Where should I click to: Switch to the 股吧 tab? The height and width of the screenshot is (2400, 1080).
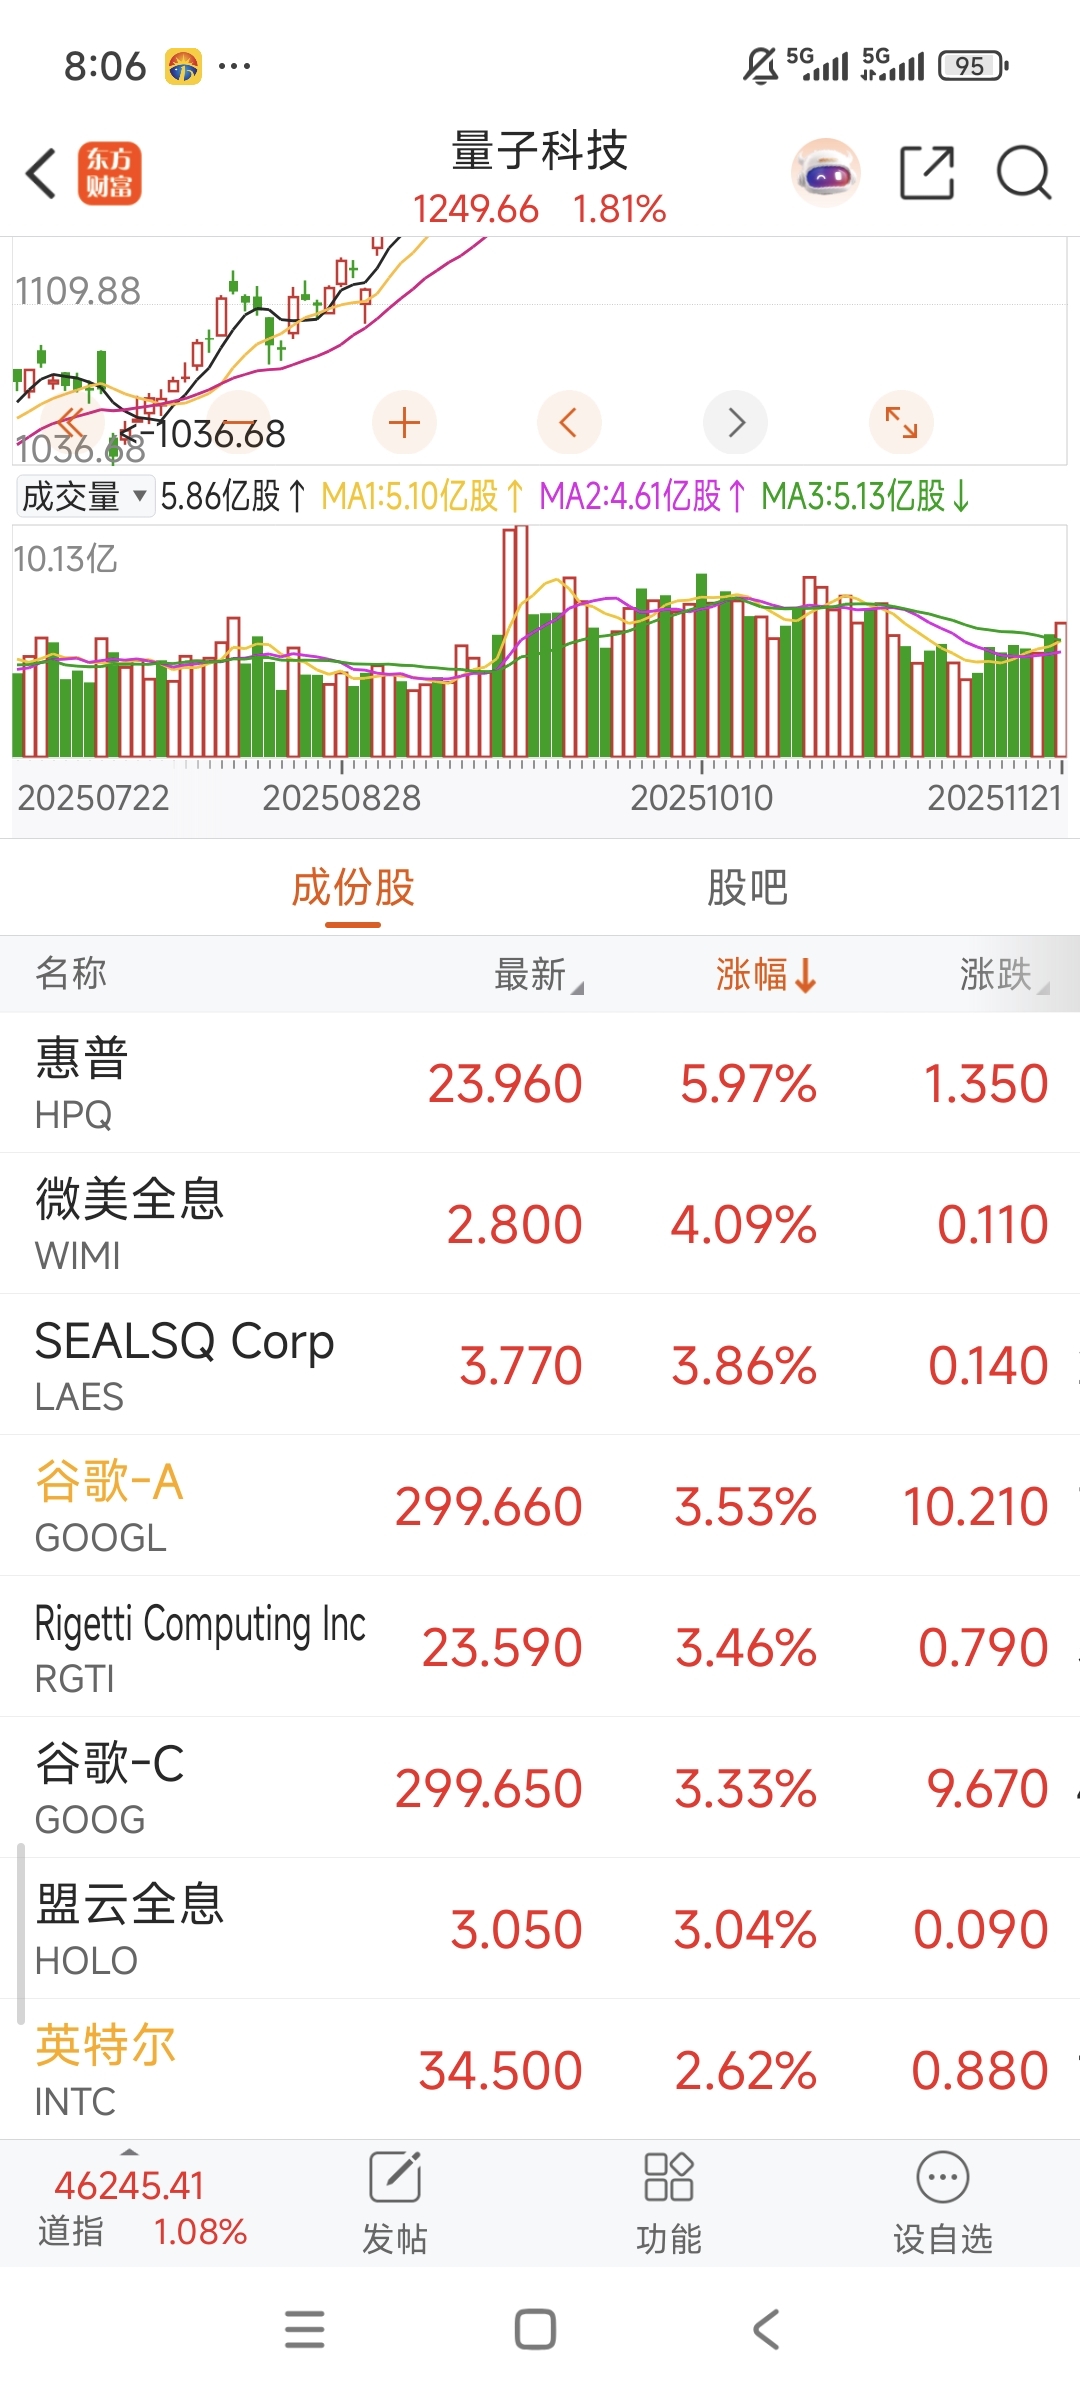747,888
